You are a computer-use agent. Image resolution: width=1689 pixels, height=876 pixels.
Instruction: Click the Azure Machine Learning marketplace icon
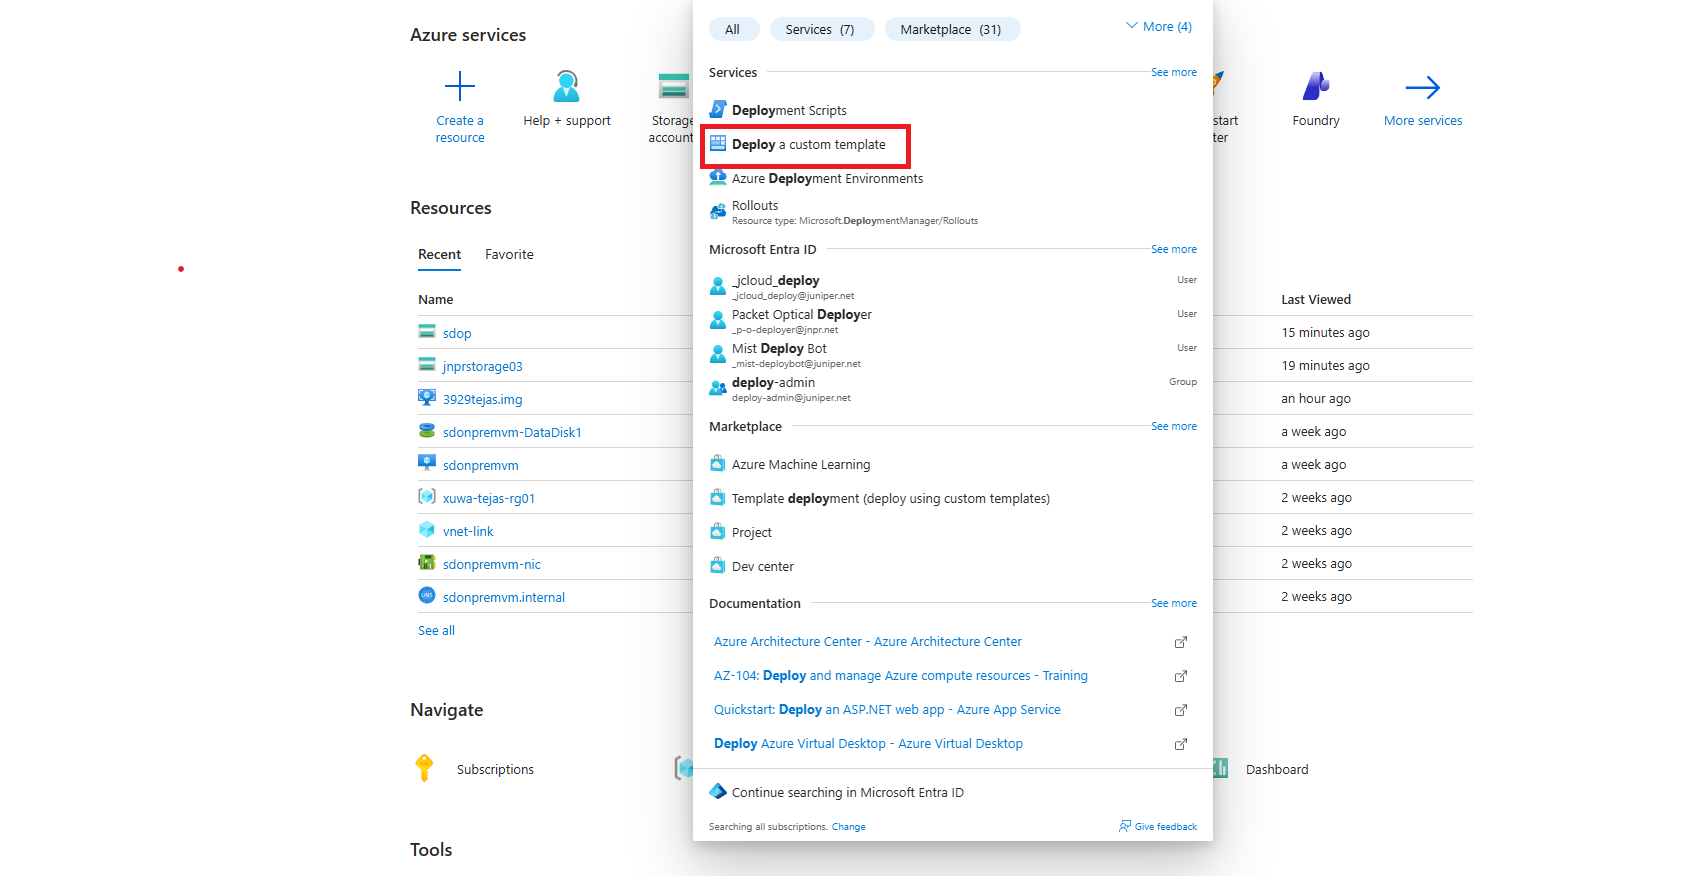point(718,464)
